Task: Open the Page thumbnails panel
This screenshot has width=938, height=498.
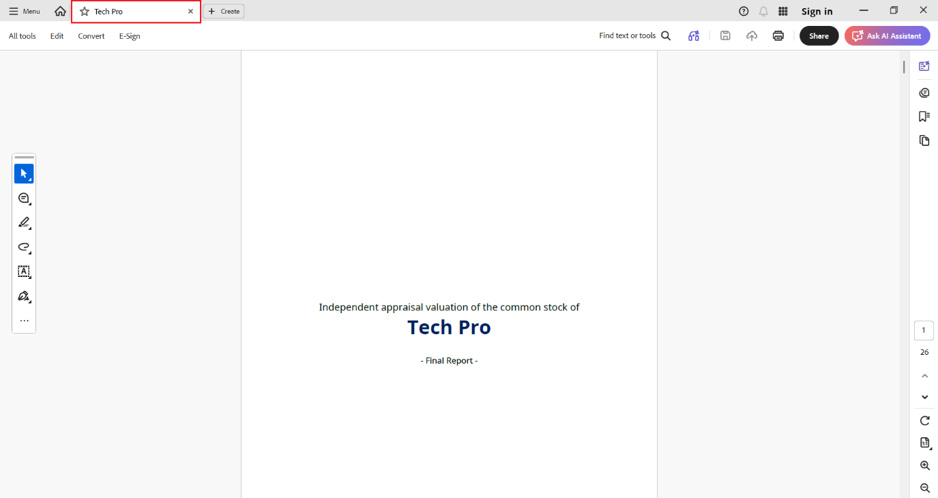Action: click(x=924, y=141)
